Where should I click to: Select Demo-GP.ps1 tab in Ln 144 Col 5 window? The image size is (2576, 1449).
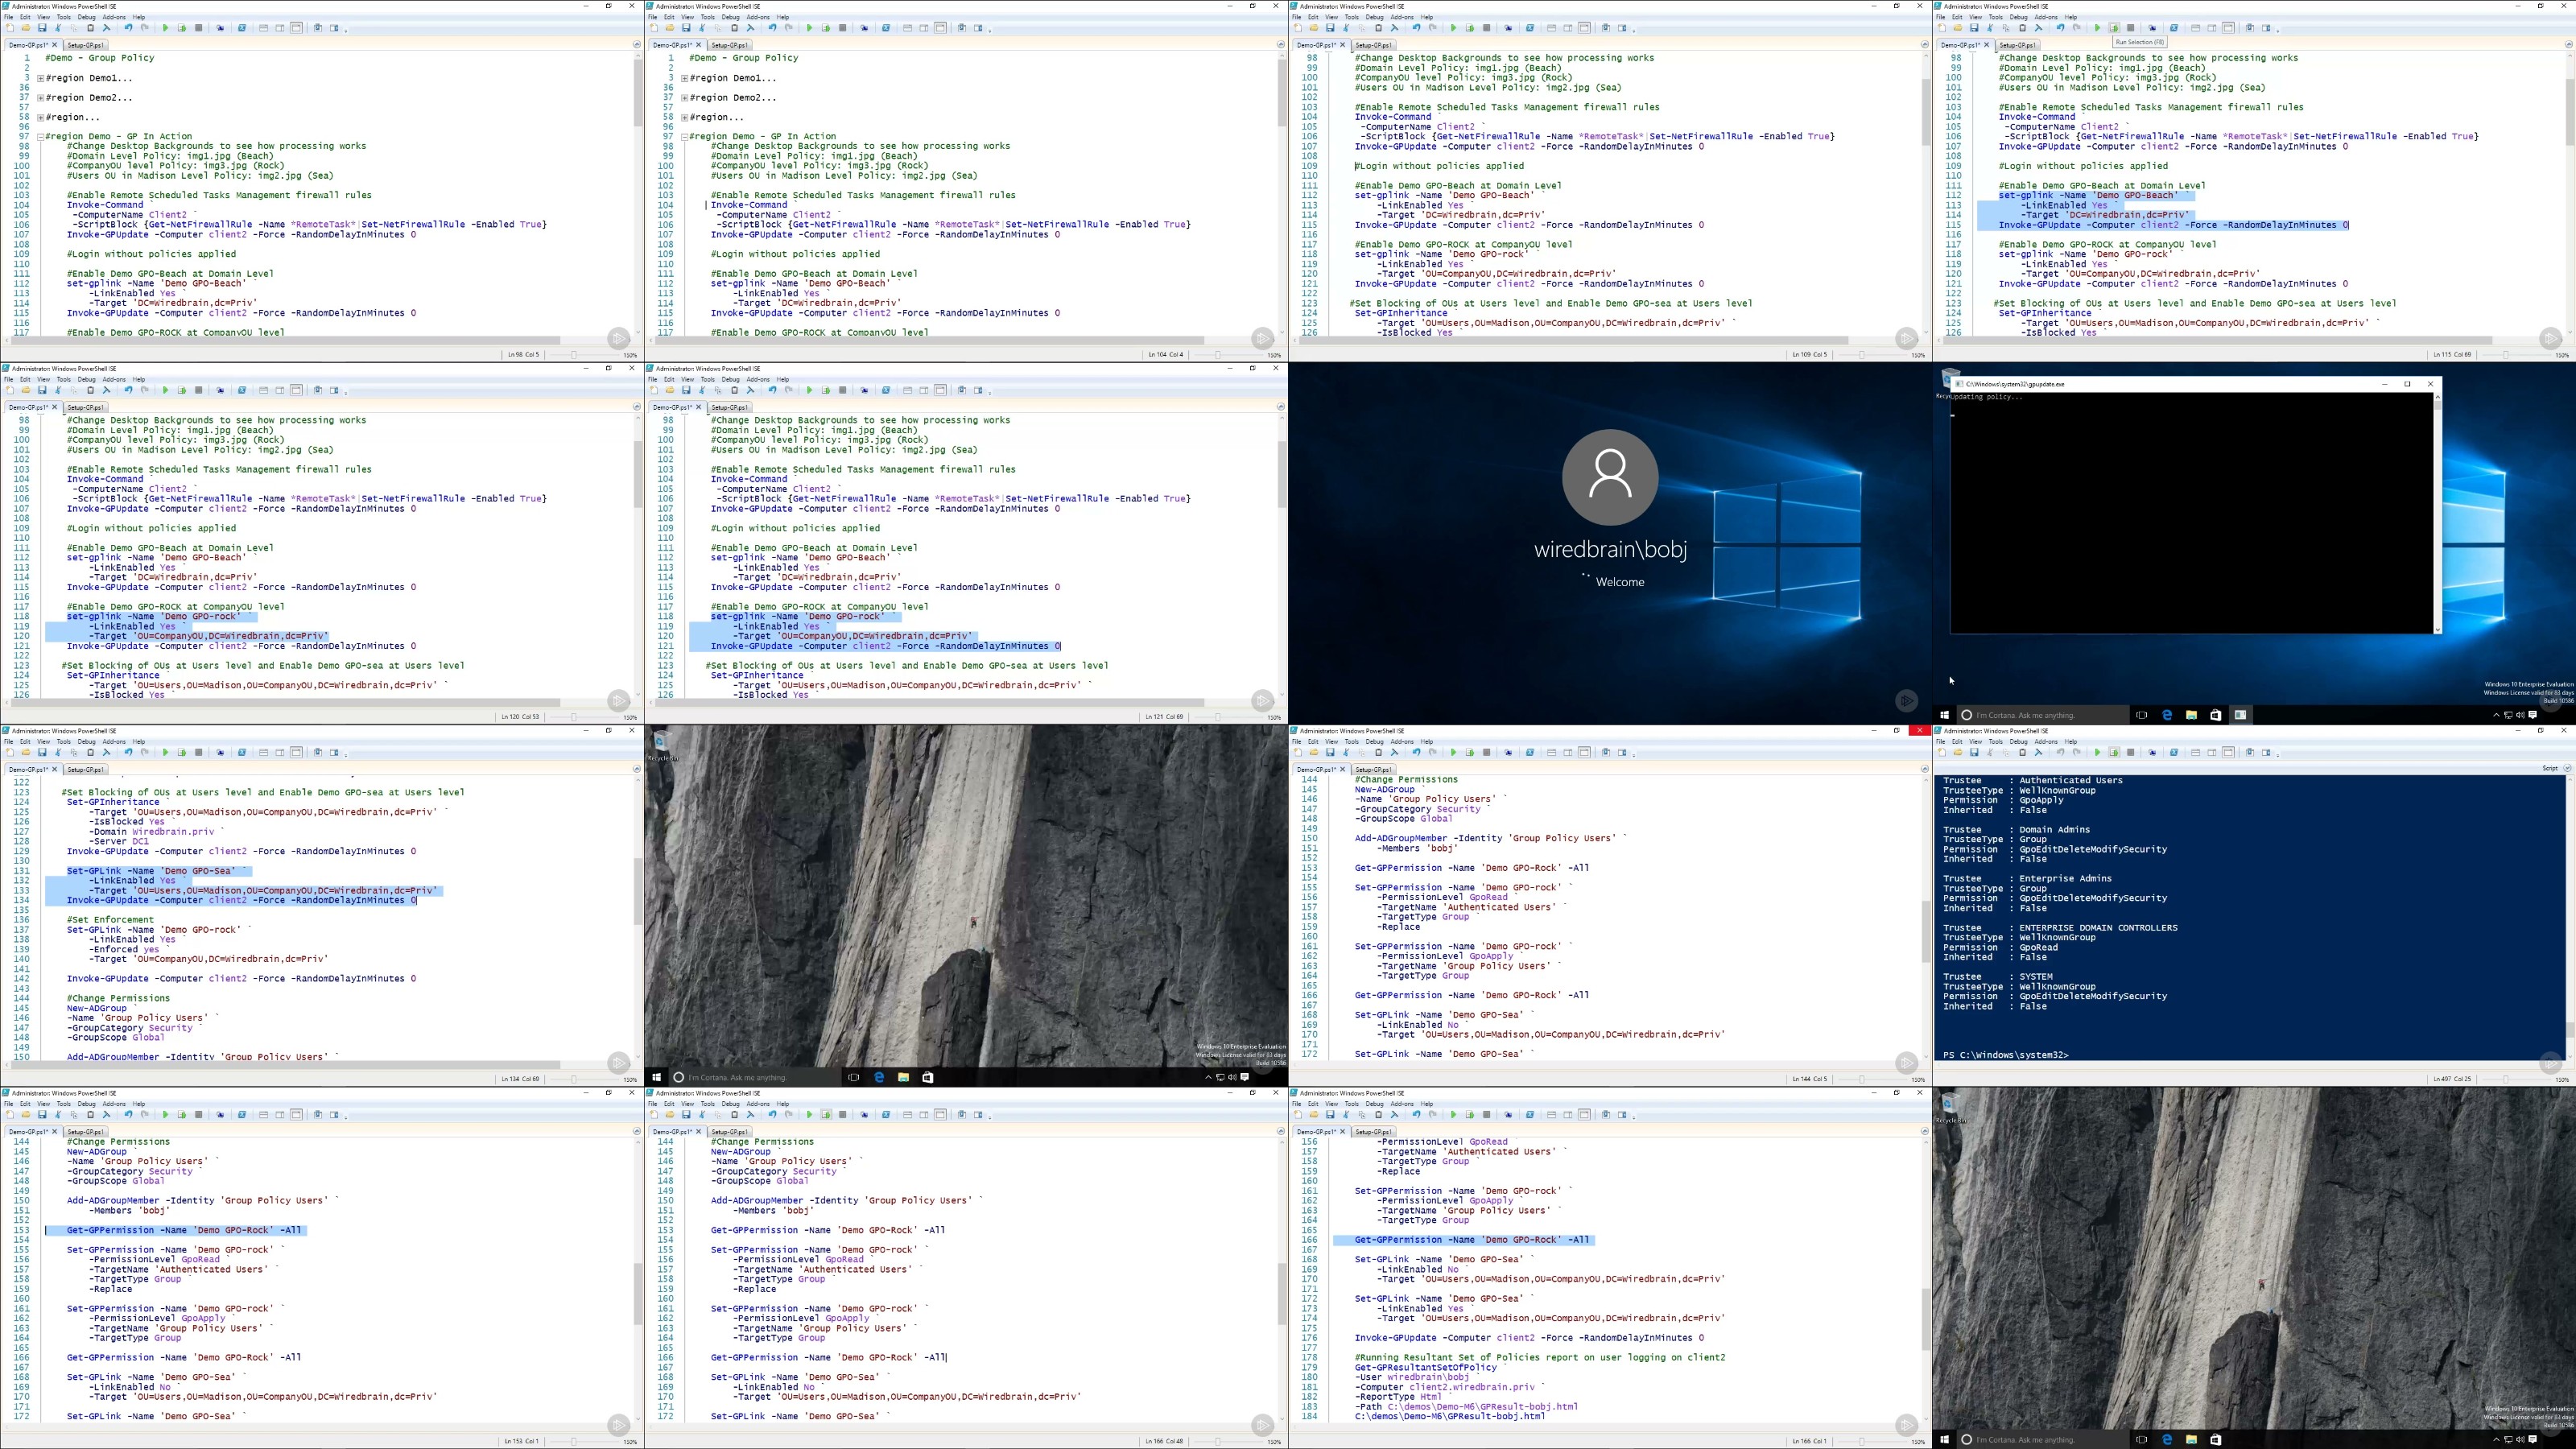(1315, 770)
